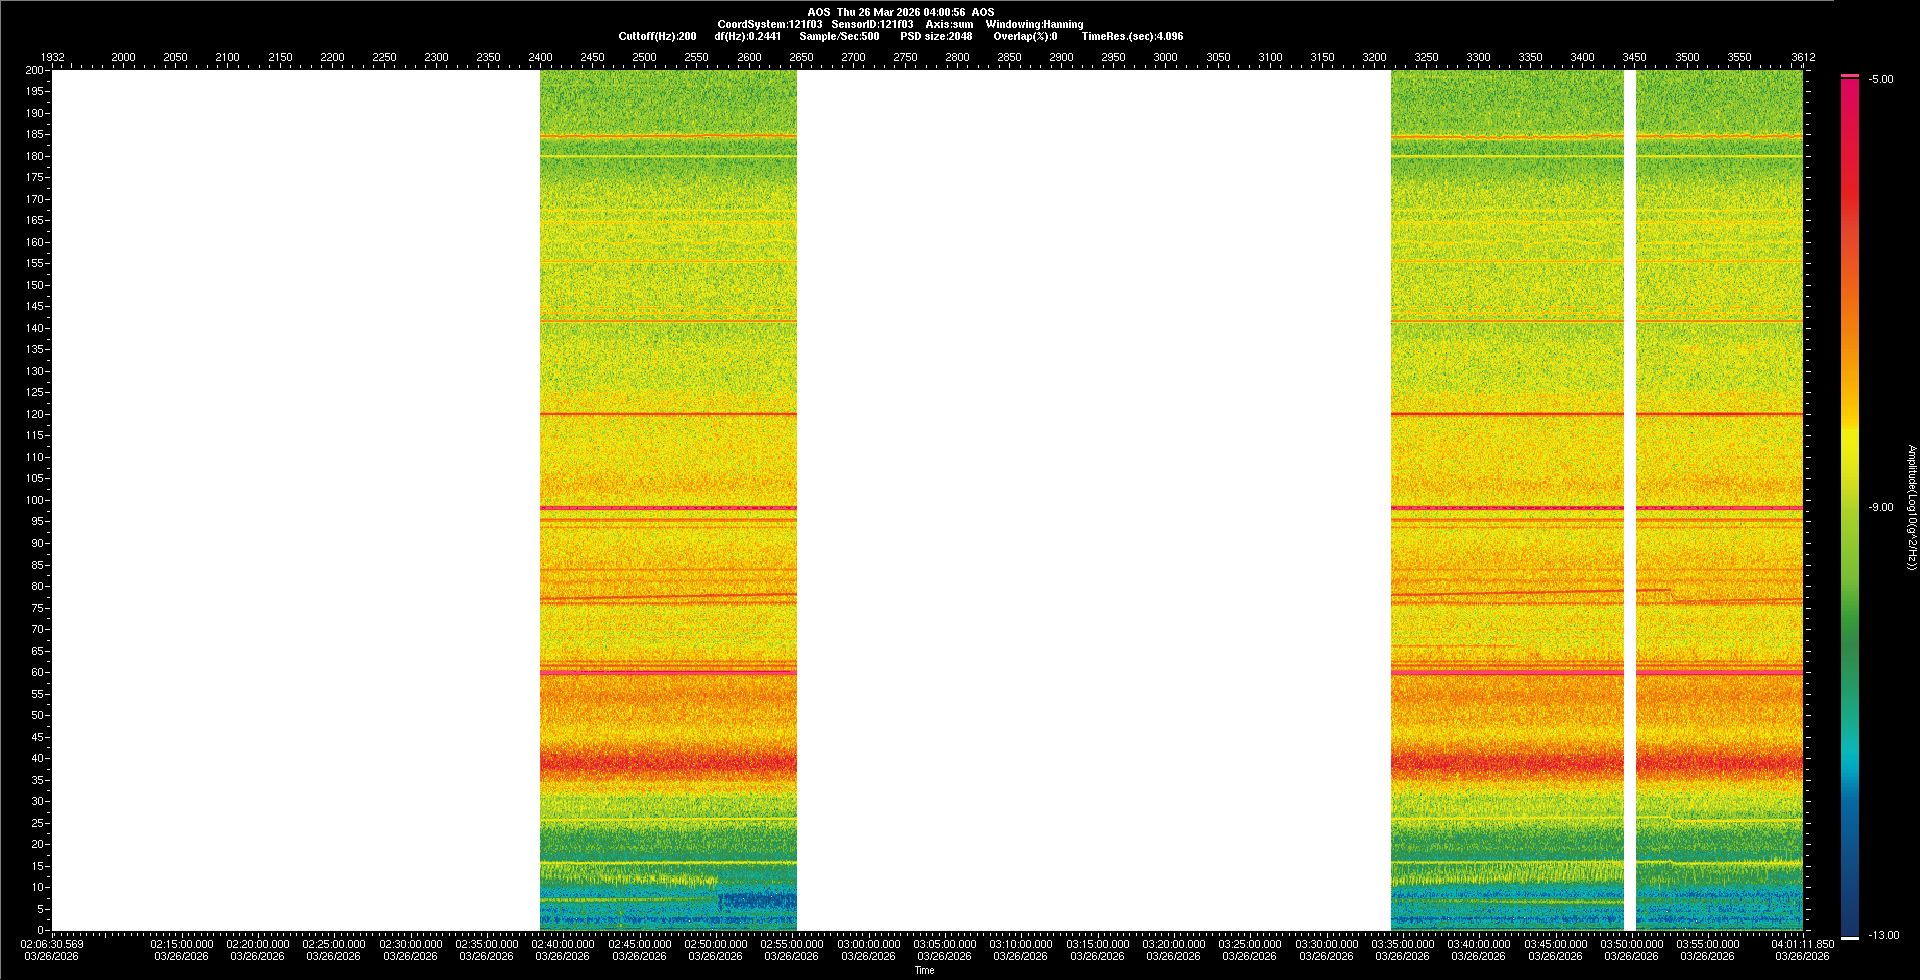Click the Cuttoff(Hz):200 parameter
The width and height of the screenshot is (1920, 980).
(657, 36)
